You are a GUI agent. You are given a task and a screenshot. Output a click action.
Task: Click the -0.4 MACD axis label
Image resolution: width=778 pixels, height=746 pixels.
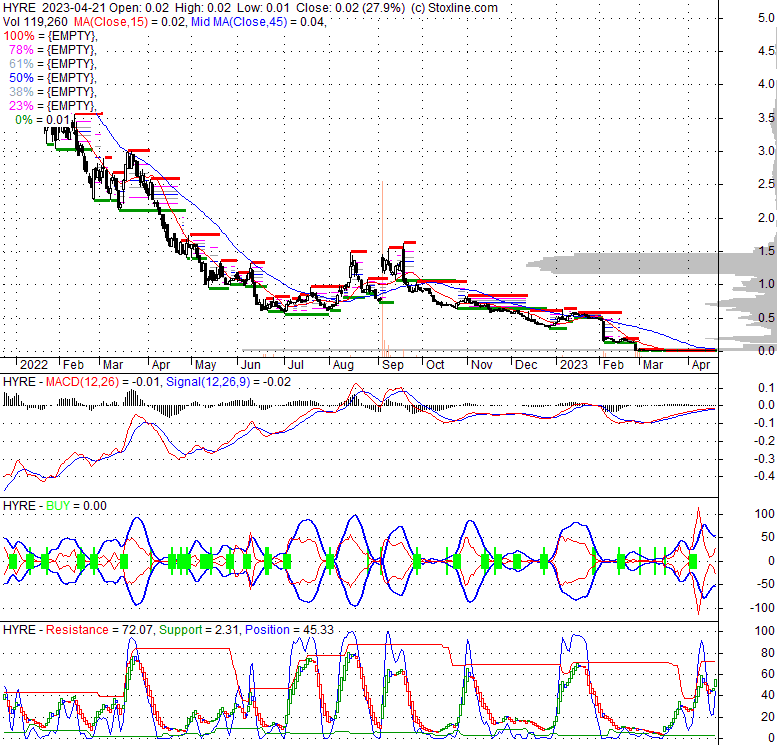click(x=764, y=476)
